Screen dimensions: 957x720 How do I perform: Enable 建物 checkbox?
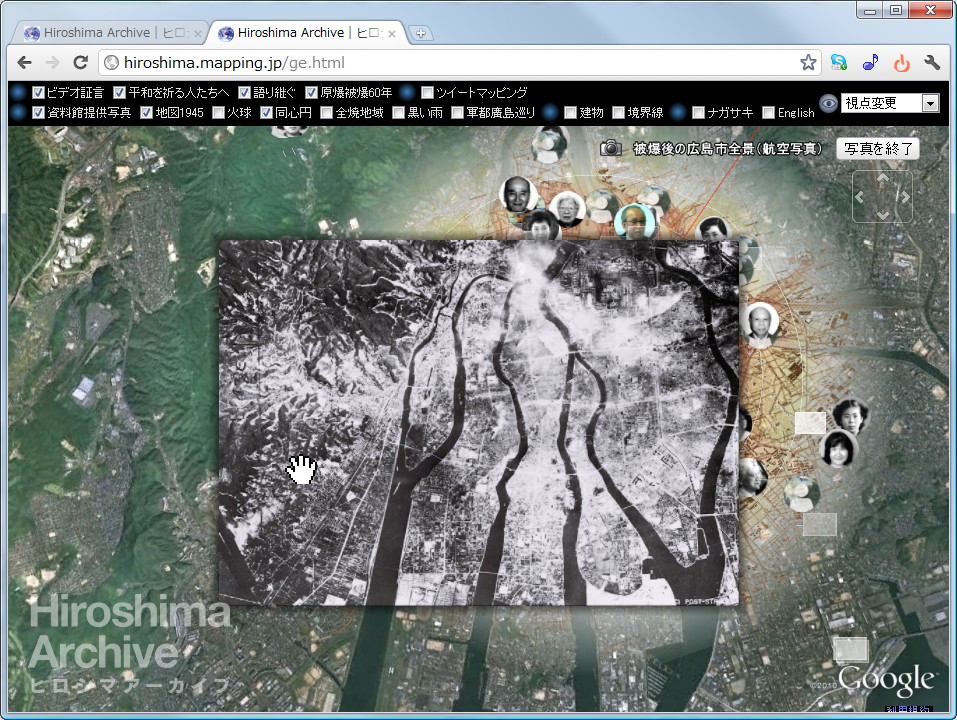coord(570,112)
